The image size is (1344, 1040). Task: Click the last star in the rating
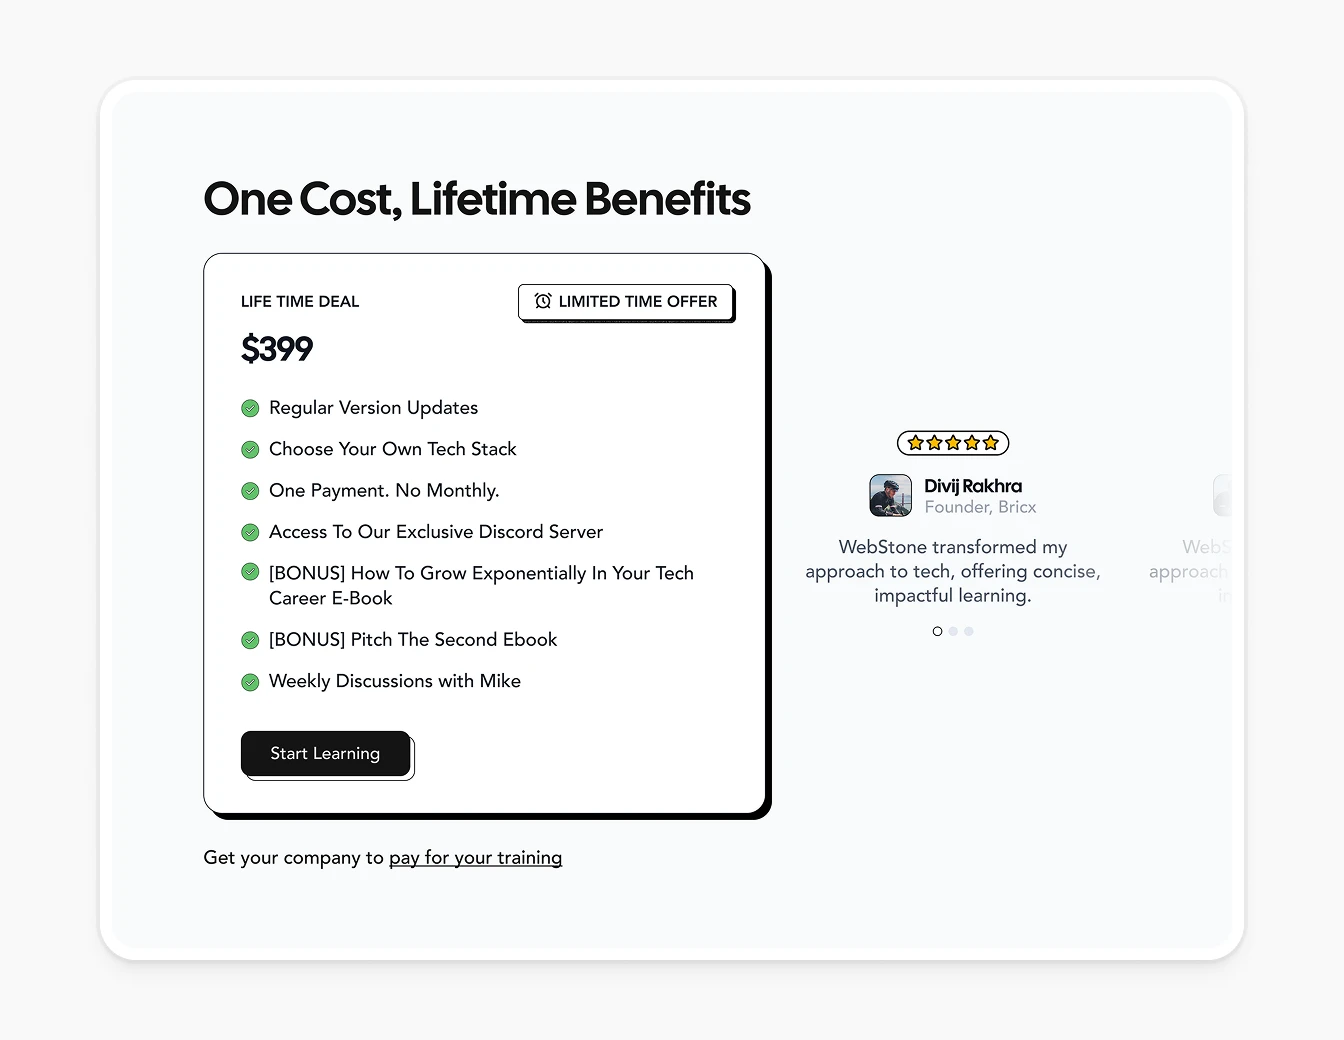(989, 442)
